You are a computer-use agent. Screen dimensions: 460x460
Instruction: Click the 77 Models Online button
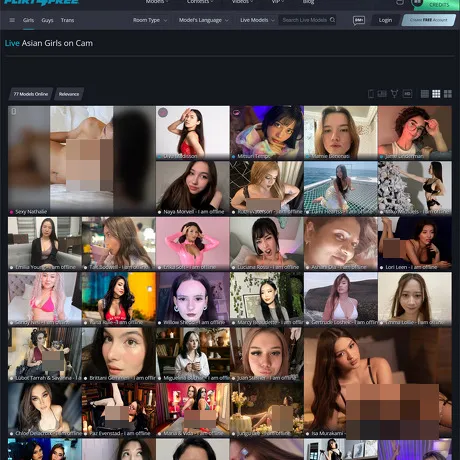[31, 94]
